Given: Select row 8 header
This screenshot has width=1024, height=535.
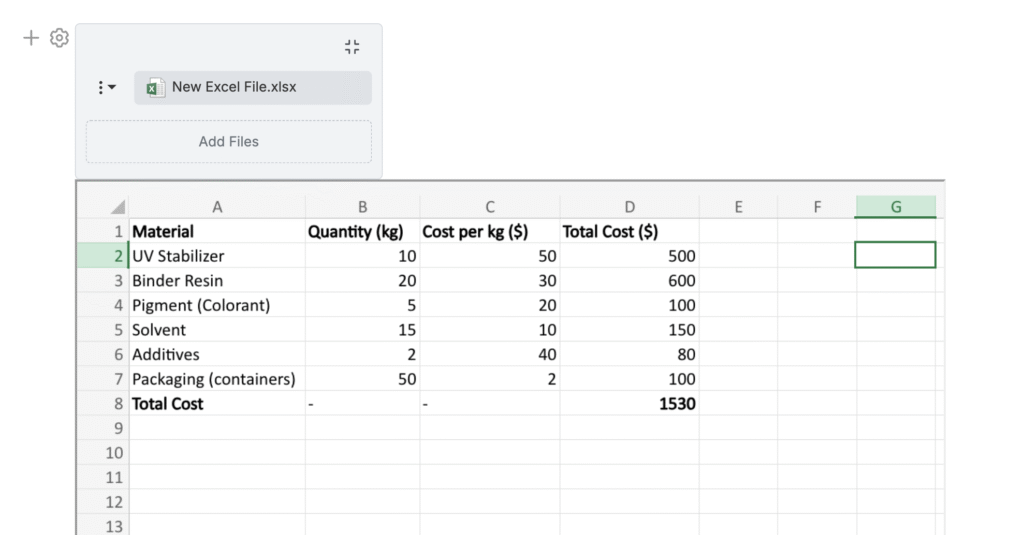Looking at the screenshot, I should point(117,404).
